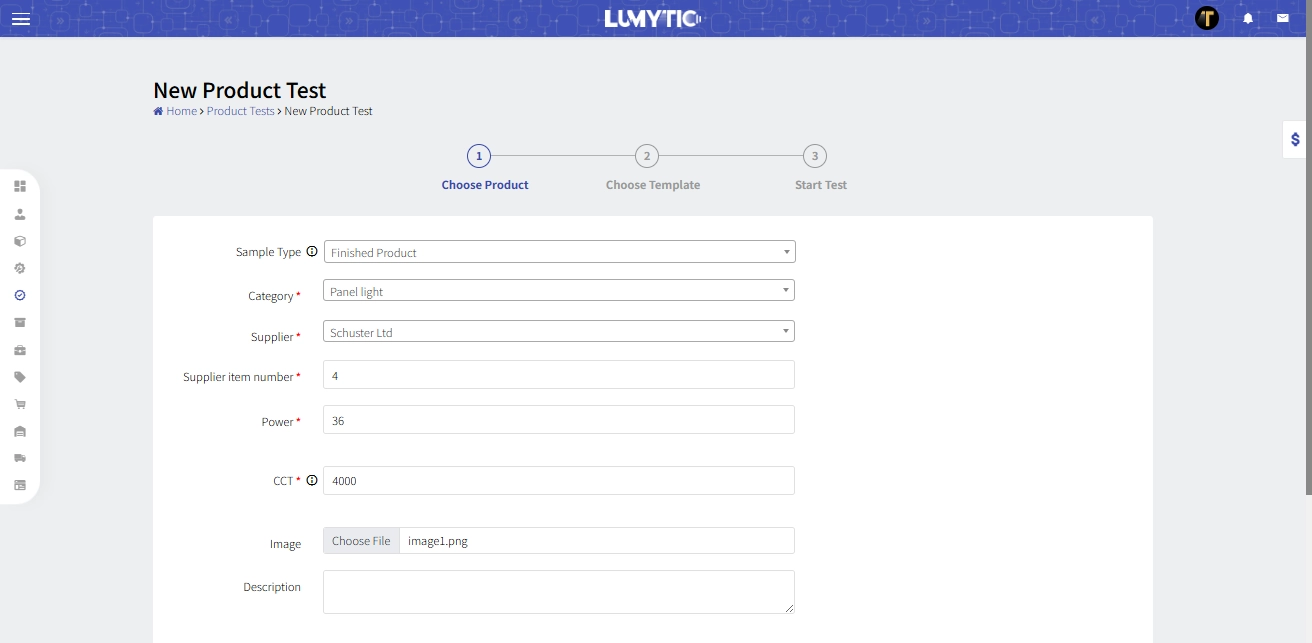Open the hamburger navigation menu
This screenshot has height=643, width=1312.
(x=20, y=18)
